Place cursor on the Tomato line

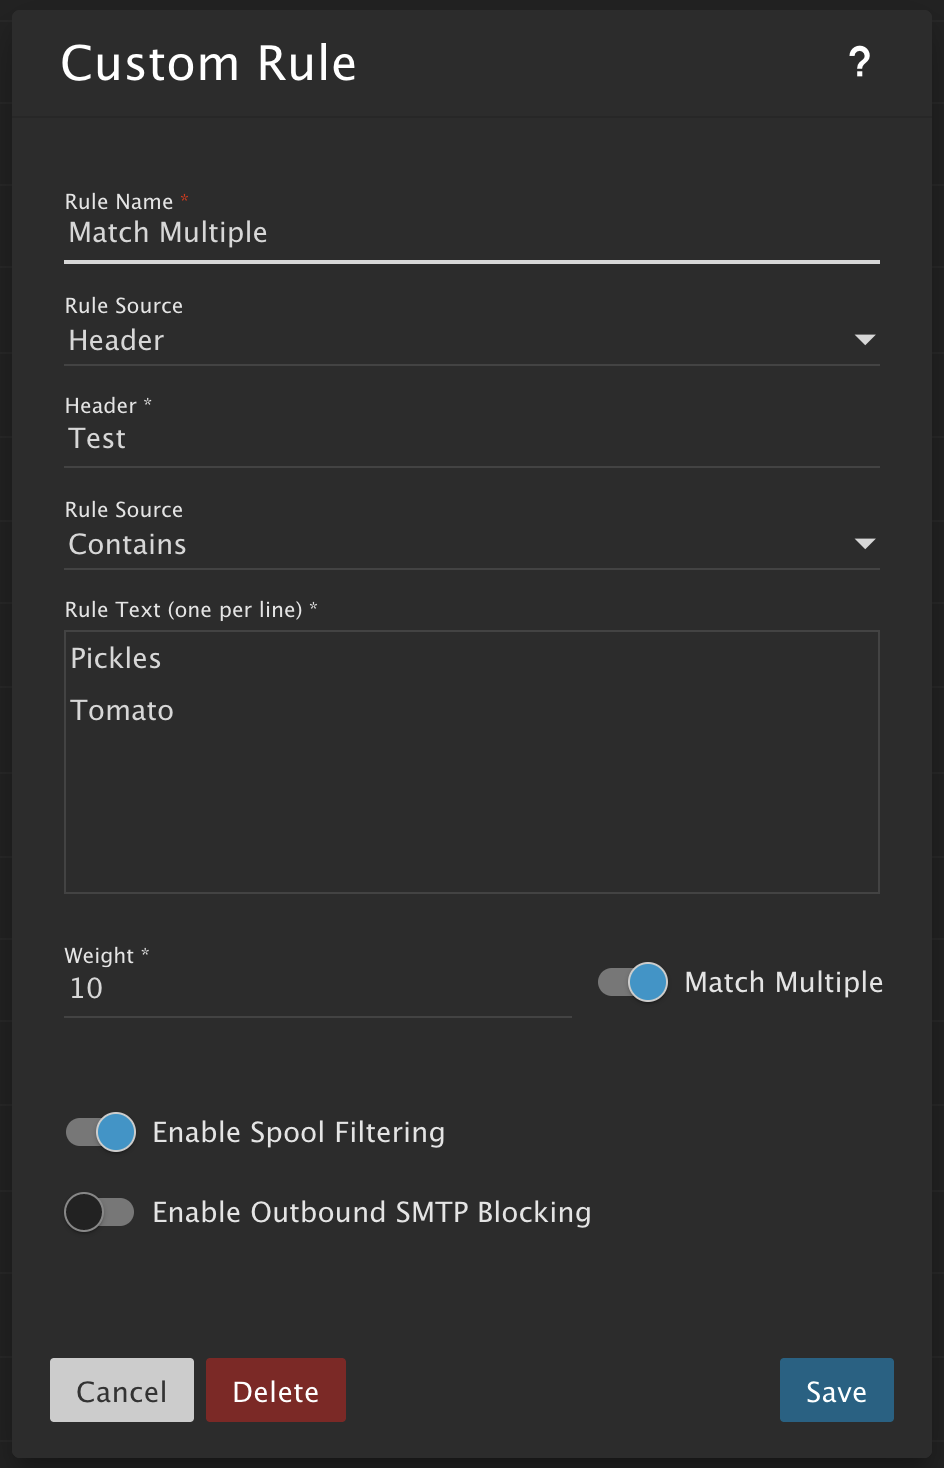(x=122, y=710)
